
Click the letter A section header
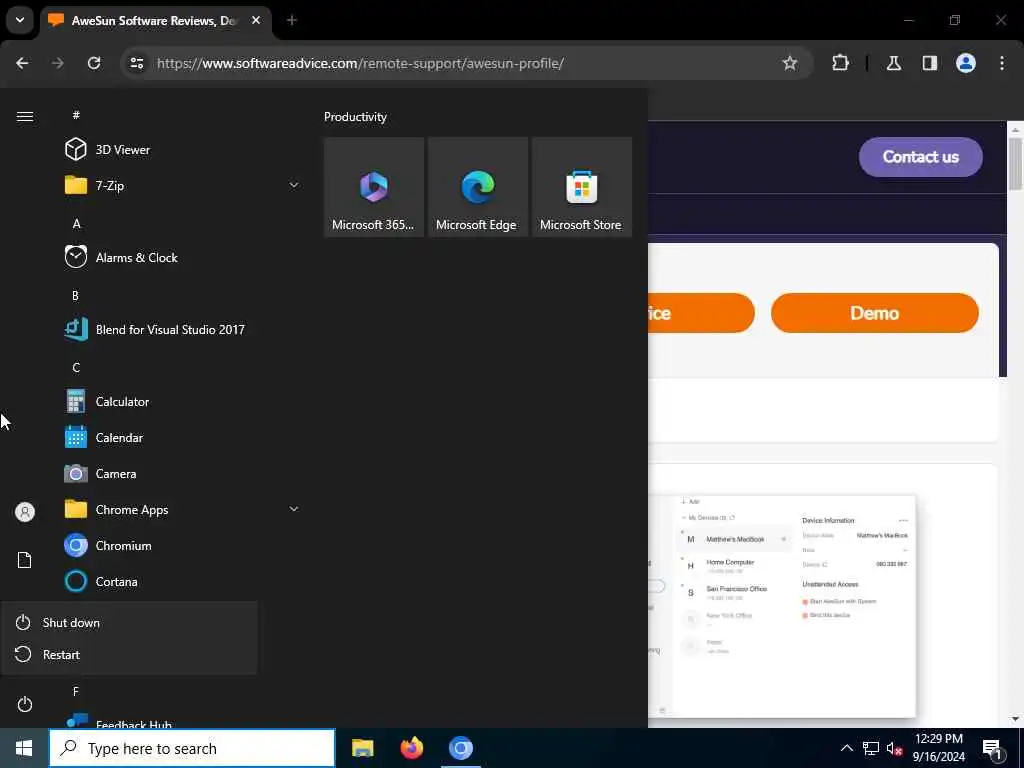(76, 223)
